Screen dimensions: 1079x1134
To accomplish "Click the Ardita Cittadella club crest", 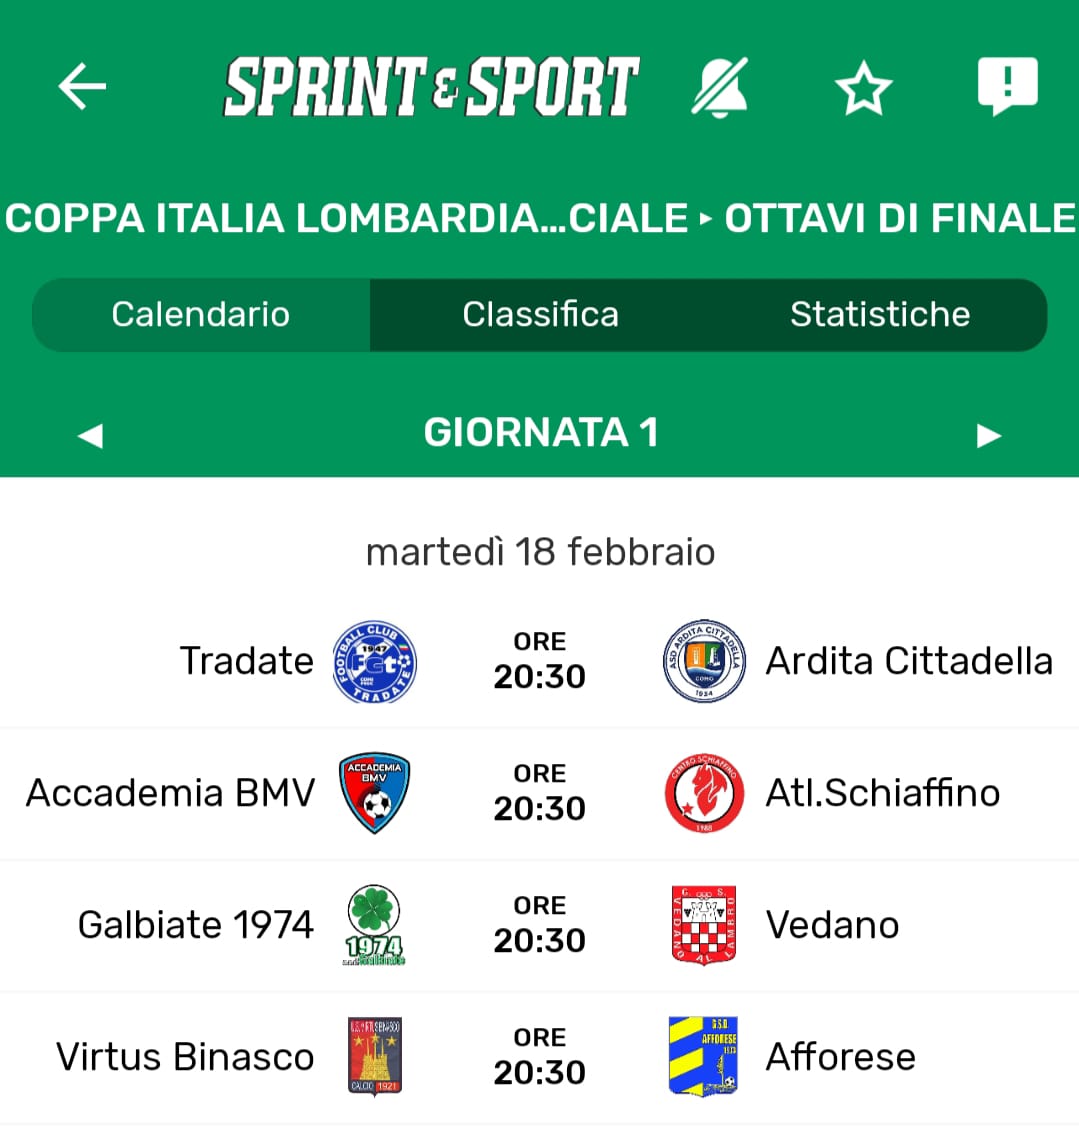I will [x=704, y=661].
